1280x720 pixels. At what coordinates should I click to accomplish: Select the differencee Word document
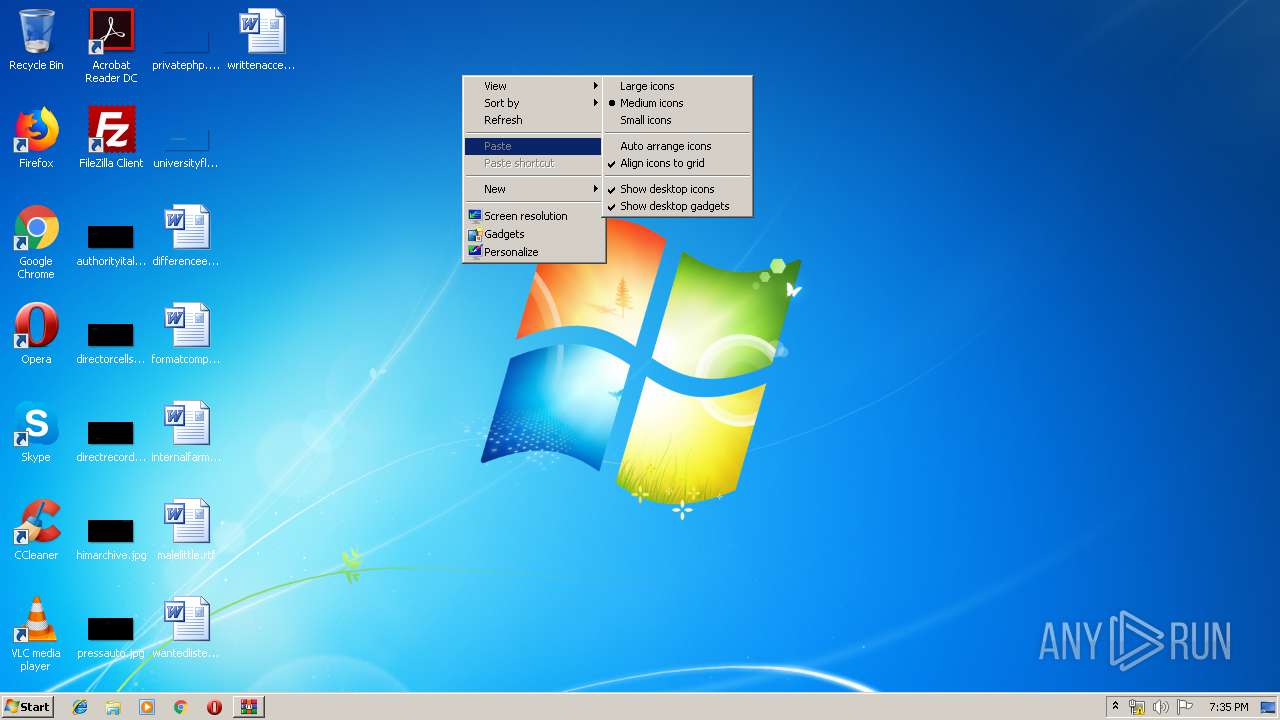[x=186, y=236]
